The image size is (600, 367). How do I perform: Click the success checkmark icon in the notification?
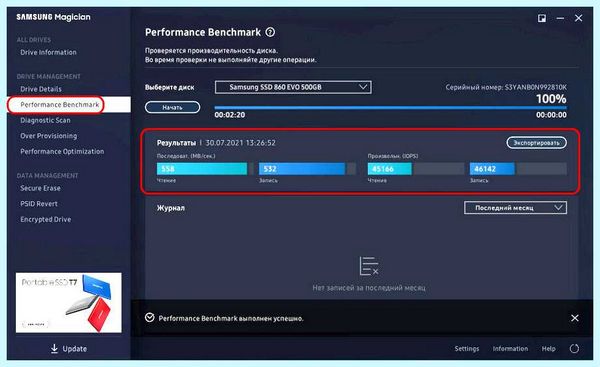pos(150,318)
